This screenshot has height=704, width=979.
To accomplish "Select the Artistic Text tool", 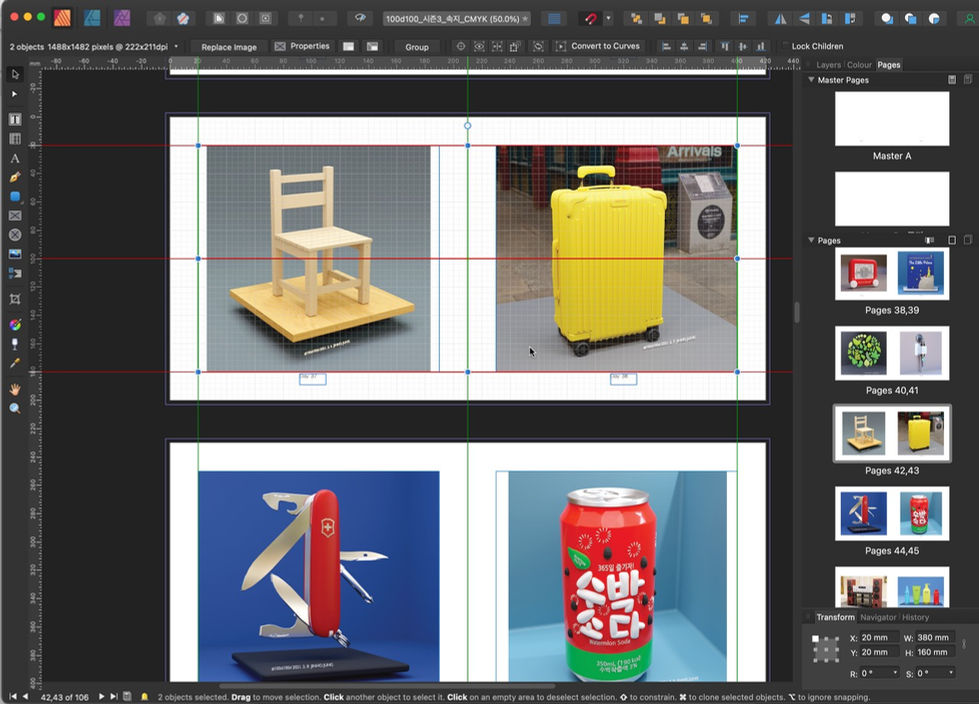I will [15, 159].
